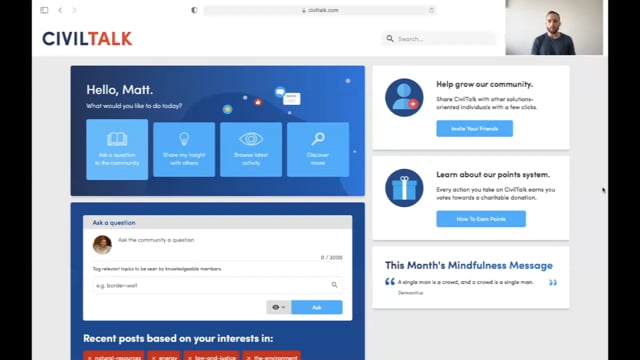Focus the Search field in the header
The image size is (640, 360).
click(x=439, y=39)
